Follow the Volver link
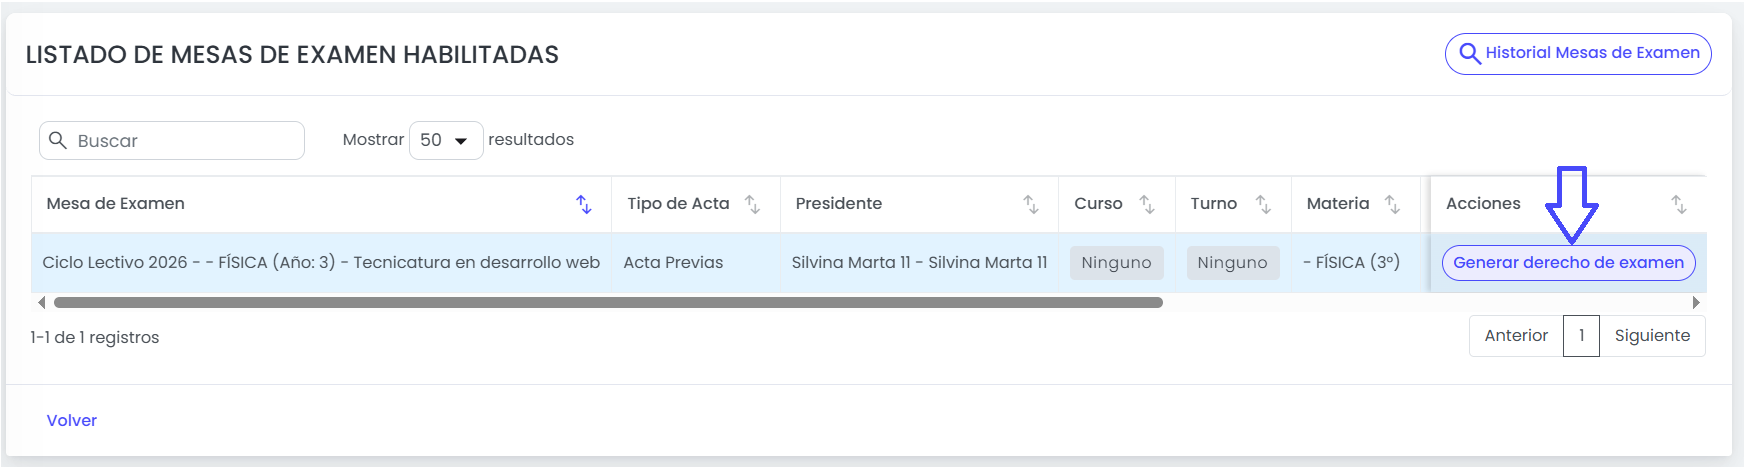Image resolution: width=1744 pixels, height=467 pixels. click(72, 421)
